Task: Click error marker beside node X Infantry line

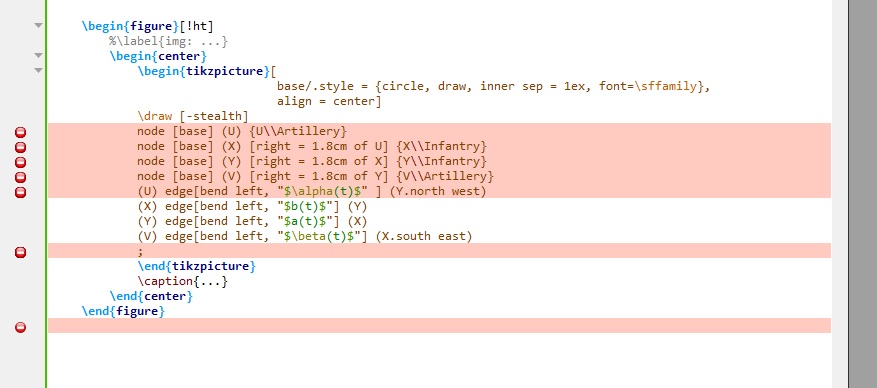Action: tap(20, 147)
